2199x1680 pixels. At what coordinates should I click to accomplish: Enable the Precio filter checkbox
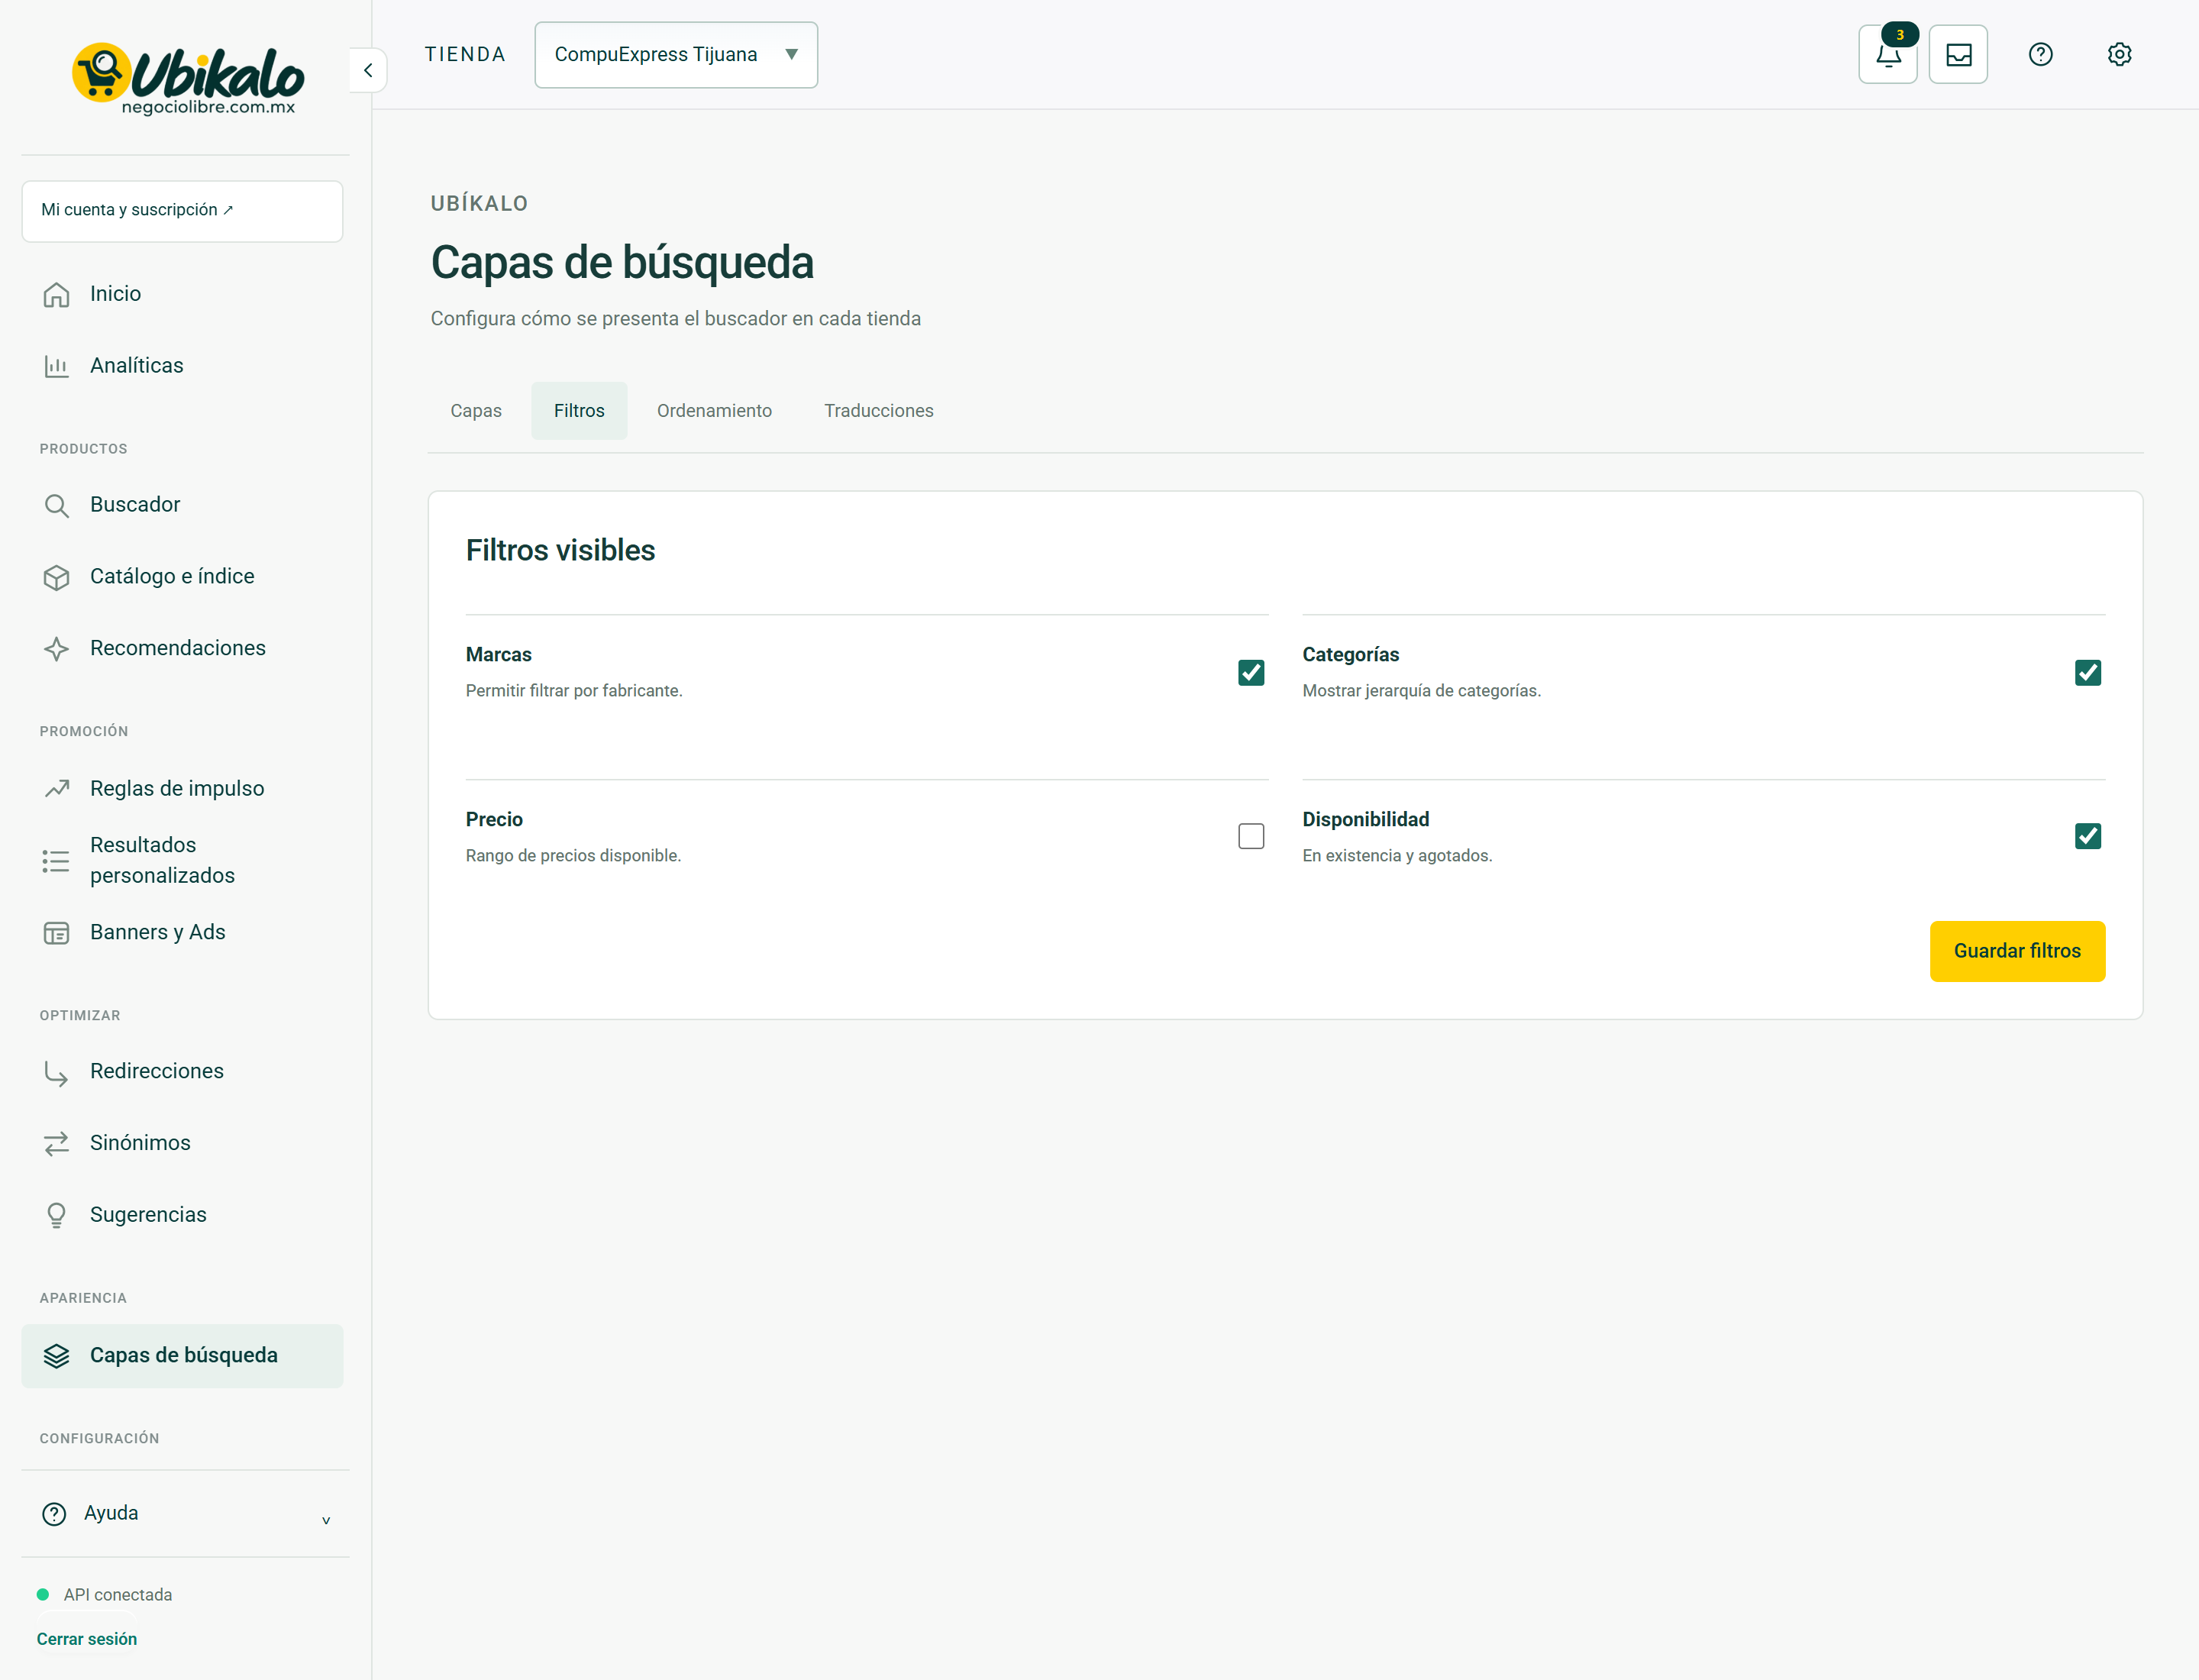coord(1251,836)
